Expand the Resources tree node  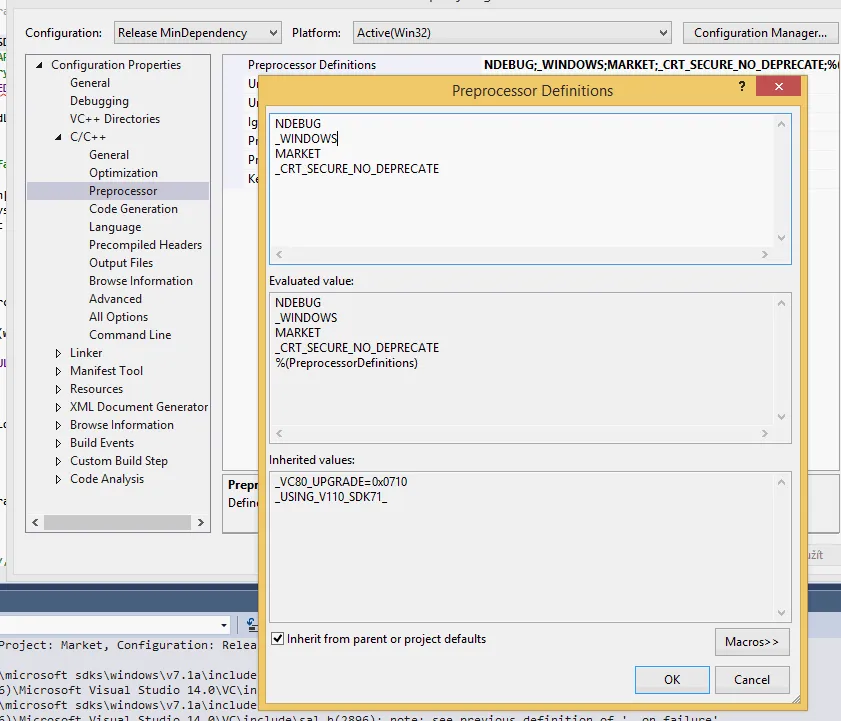pyautogui.click(x=58, y=389)
